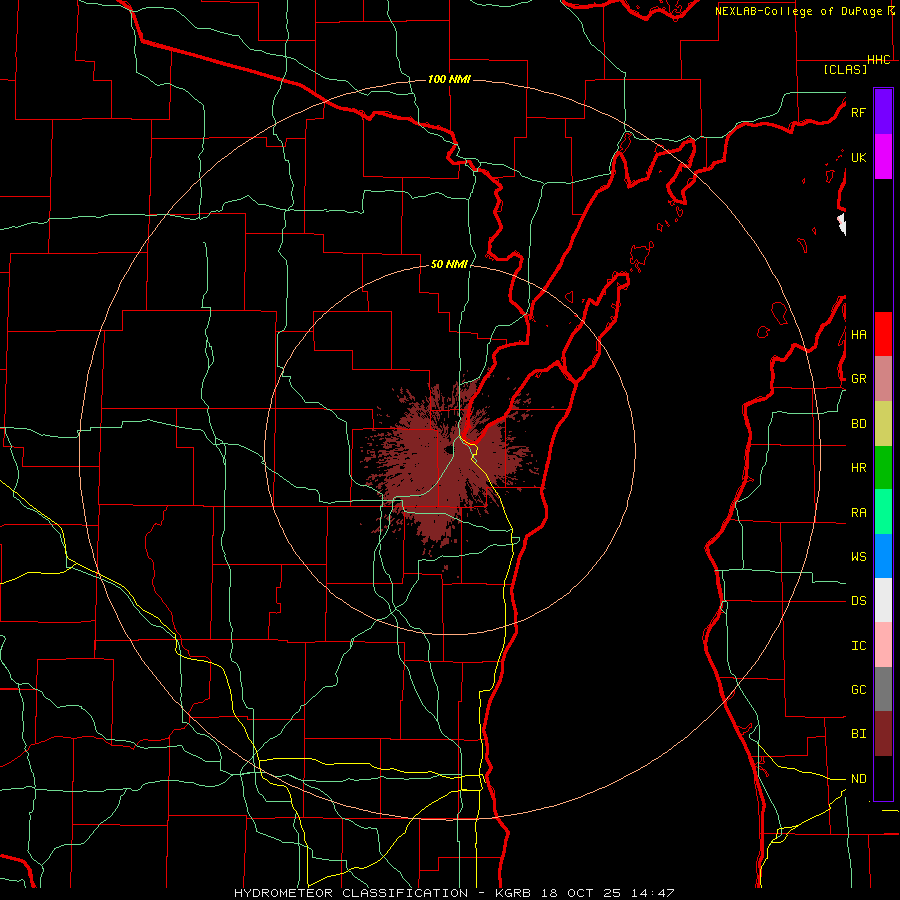Click the 'HA' legend label
The width and height of the screenshot is (900, 900).
tap(858, 334)
